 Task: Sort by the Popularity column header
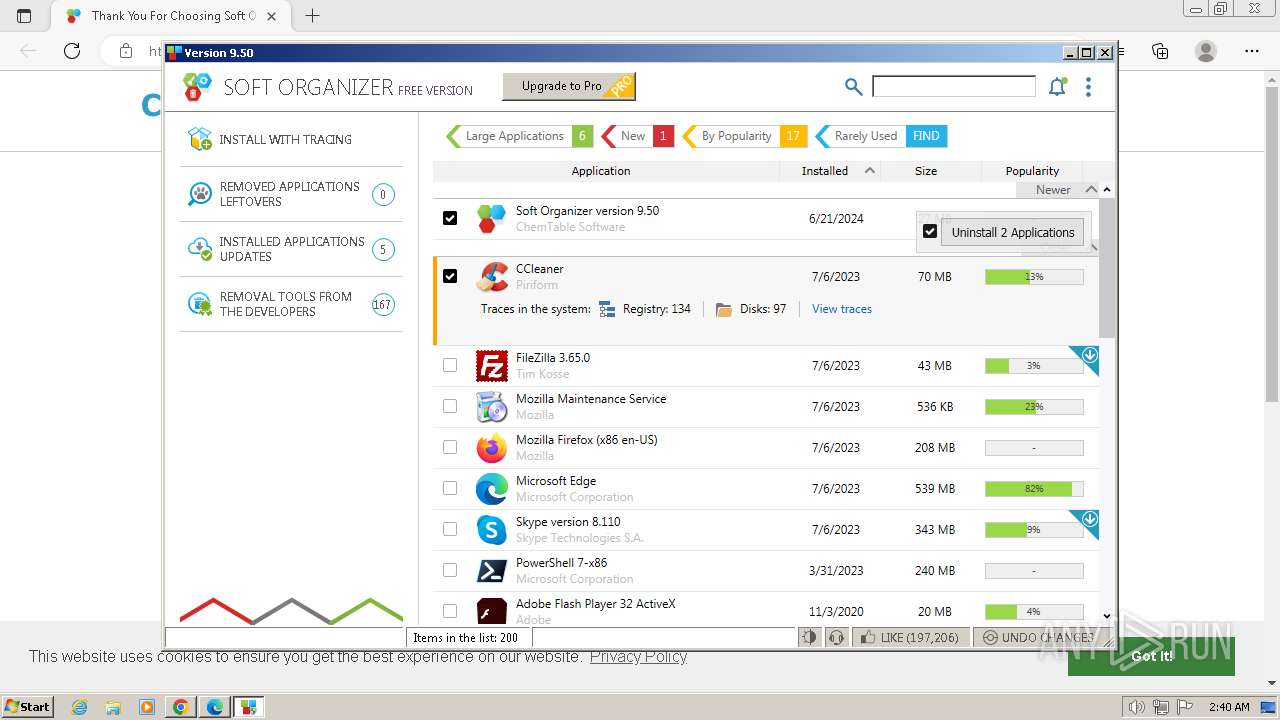tap(1032, 171)
